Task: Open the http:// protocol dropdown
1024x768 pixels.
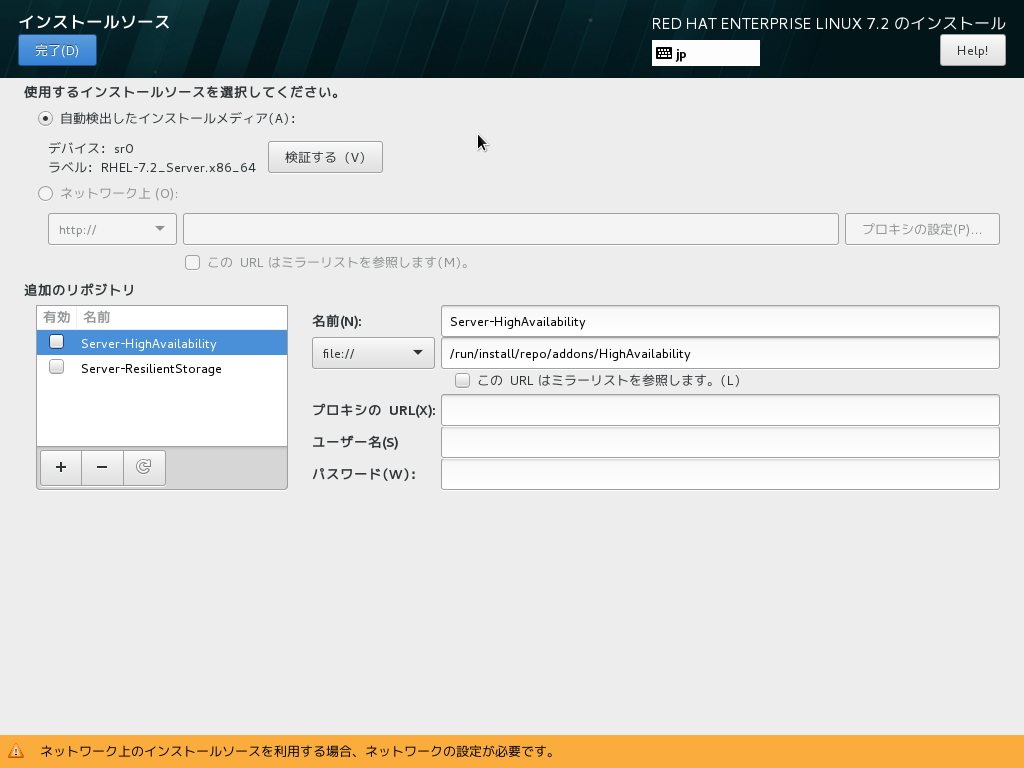Action: tap(112, 229)
